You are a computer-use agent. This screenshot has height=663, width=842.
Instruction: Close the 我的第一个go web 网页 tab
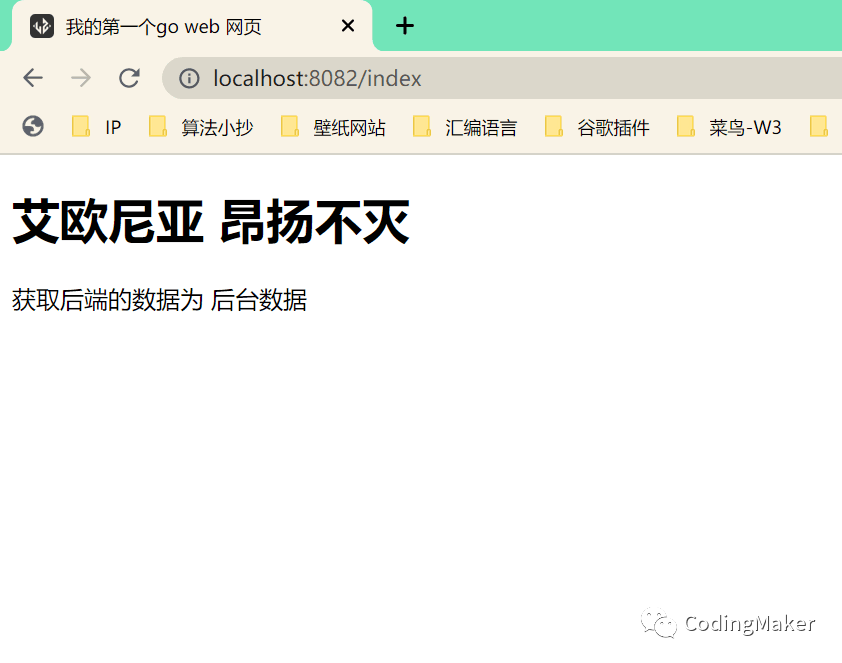pos(347,26)
